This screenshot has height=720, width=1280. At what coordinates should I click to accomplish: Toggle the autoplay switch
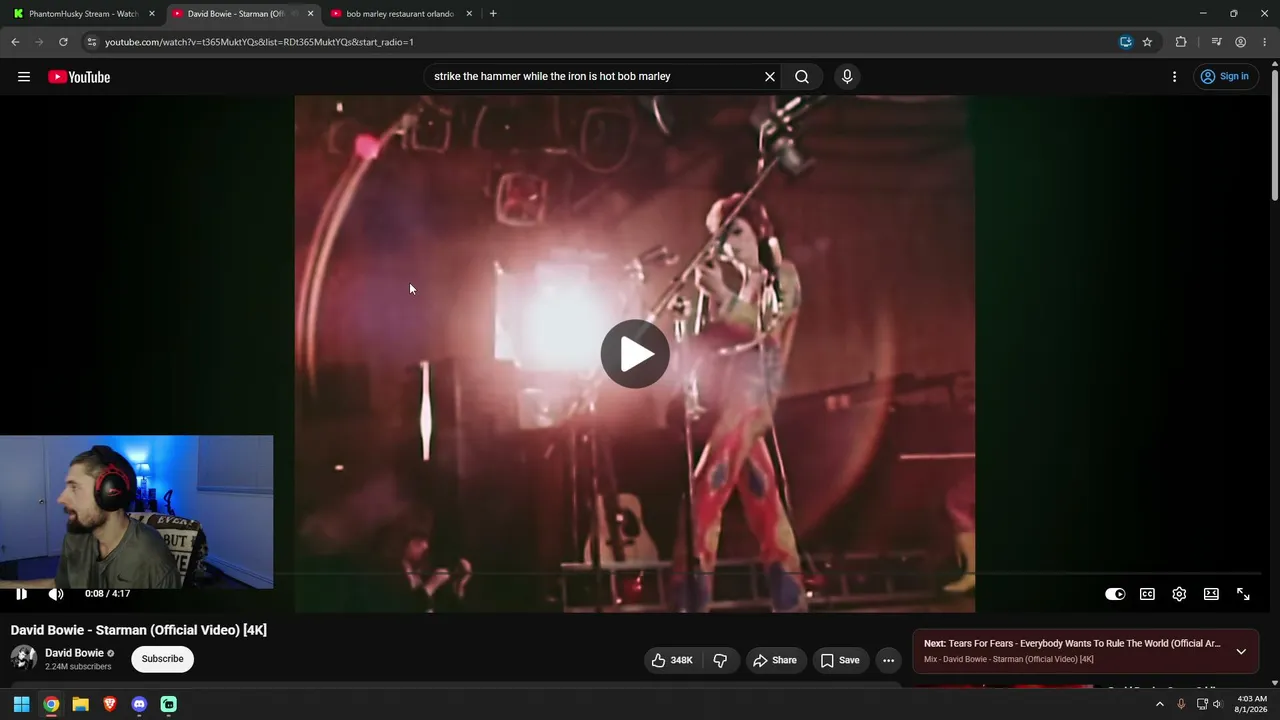click(1115, 594)
